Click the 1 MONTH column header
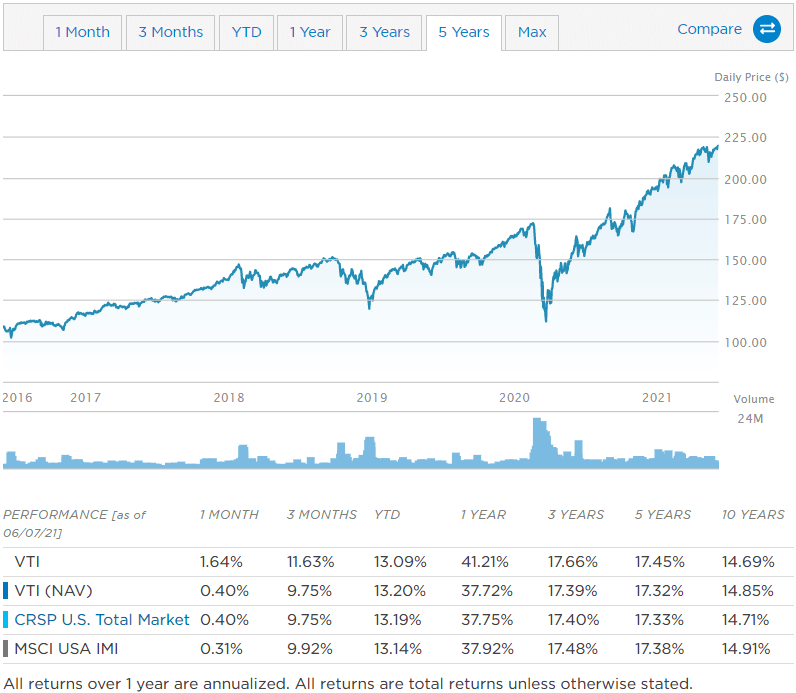The width and height of the screenshot is (796, 693). click(x=229, y=515)
